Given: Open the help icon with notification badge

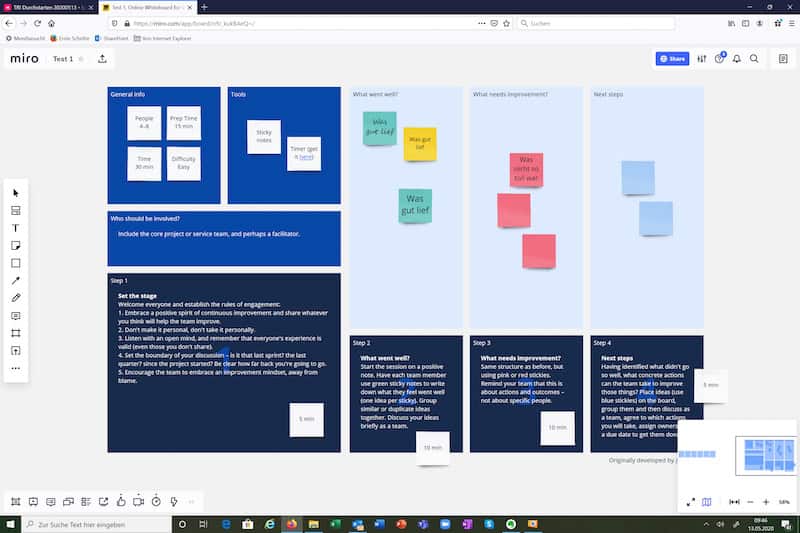Looking at the screenshot, I should coord(719,58).
